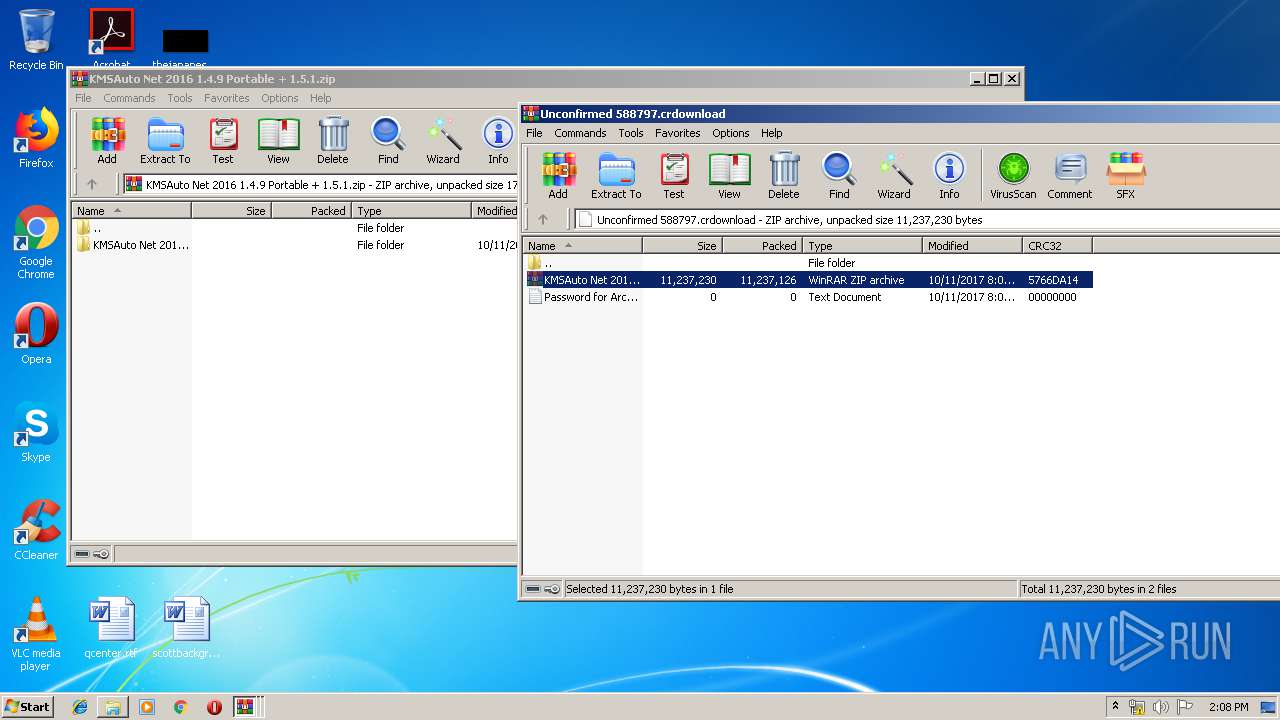This screenshot has width=1280, height=720.
Task: Click Delete icon in KMSAuto zip window
Action: [333, 141]
